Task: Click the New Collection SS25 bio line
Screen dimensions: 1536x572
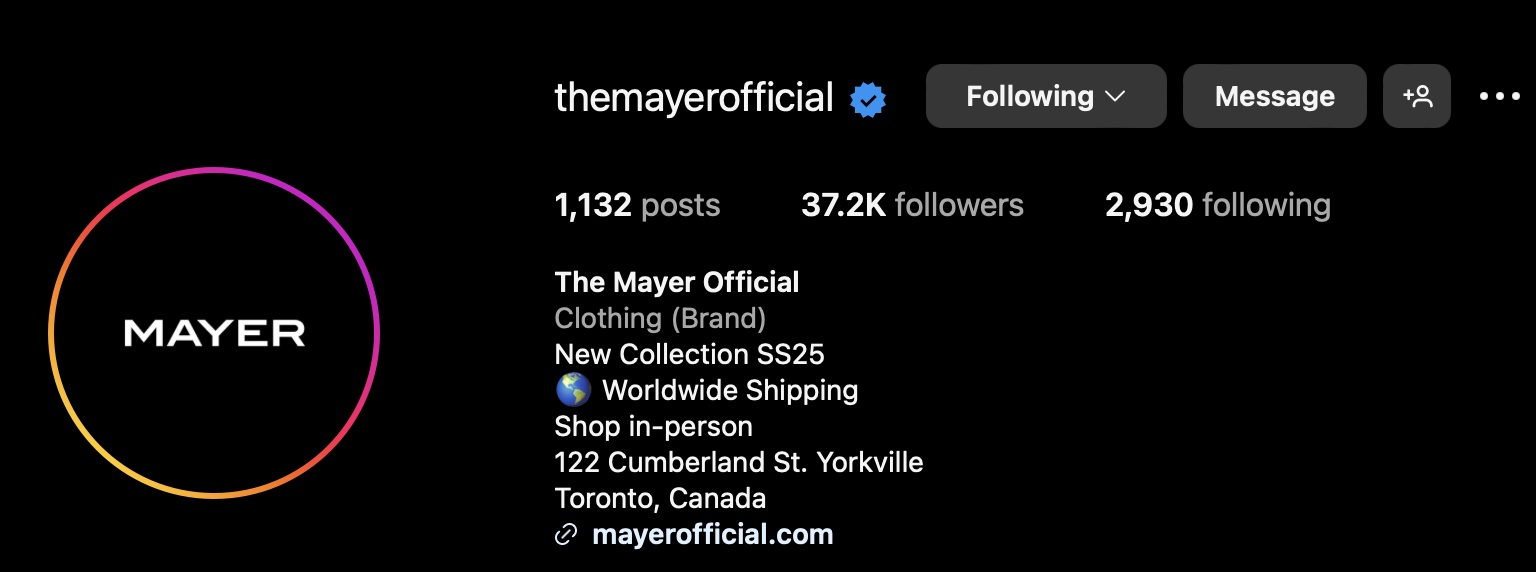Action: tap(689, 354)
